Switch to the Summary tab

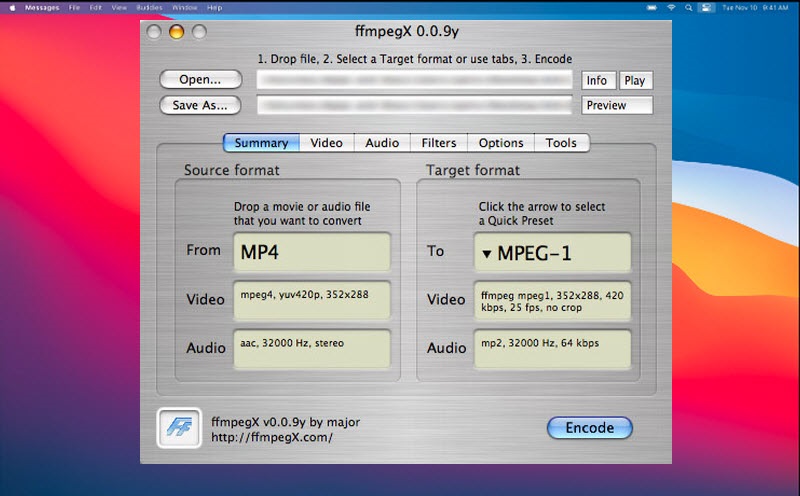(261, 143)
